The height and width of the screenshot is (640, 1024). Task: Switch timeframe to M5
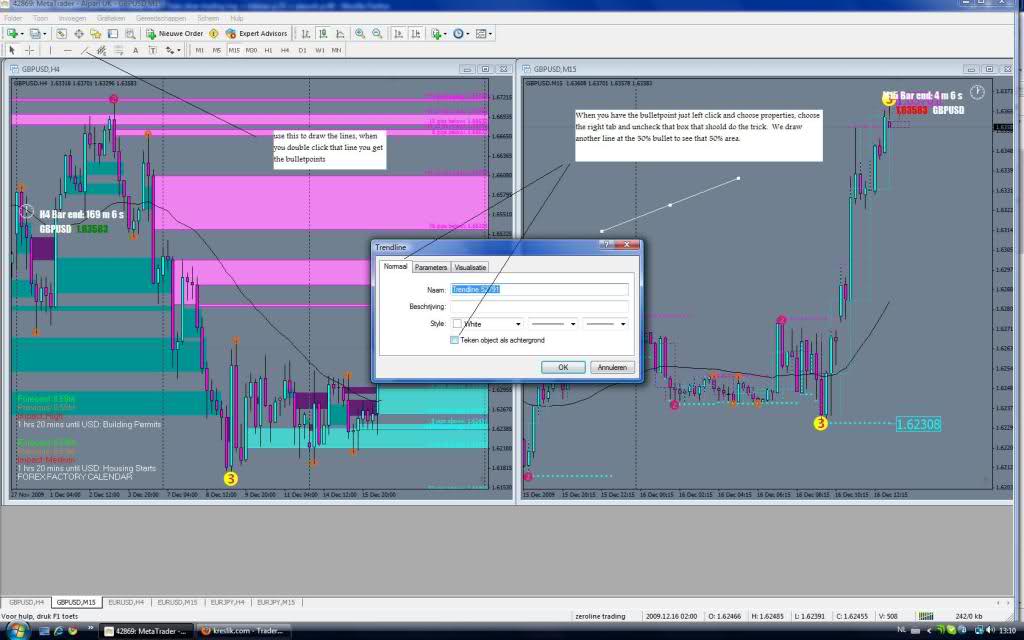217,50
